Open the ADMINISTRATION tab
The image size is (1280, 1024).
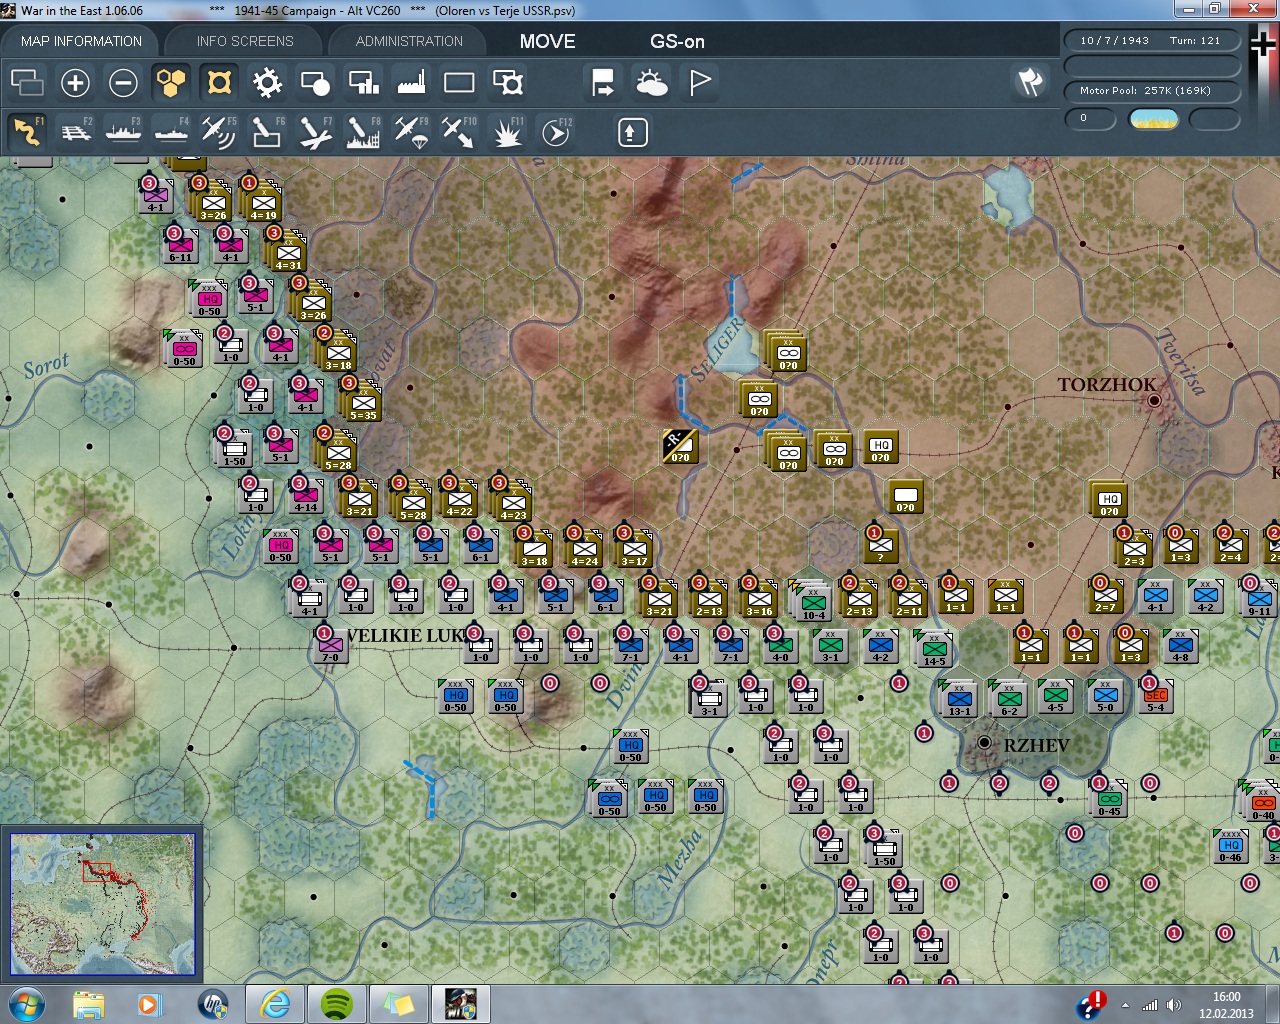(409, 41)
